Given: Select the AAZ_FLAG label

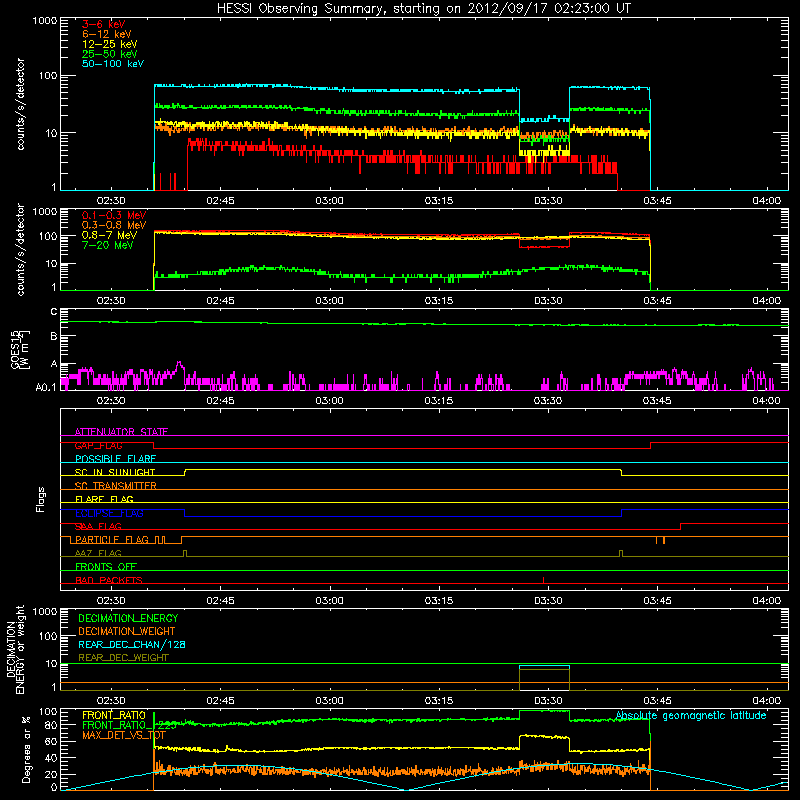Looking at the screenshot, I should [98, 554].
